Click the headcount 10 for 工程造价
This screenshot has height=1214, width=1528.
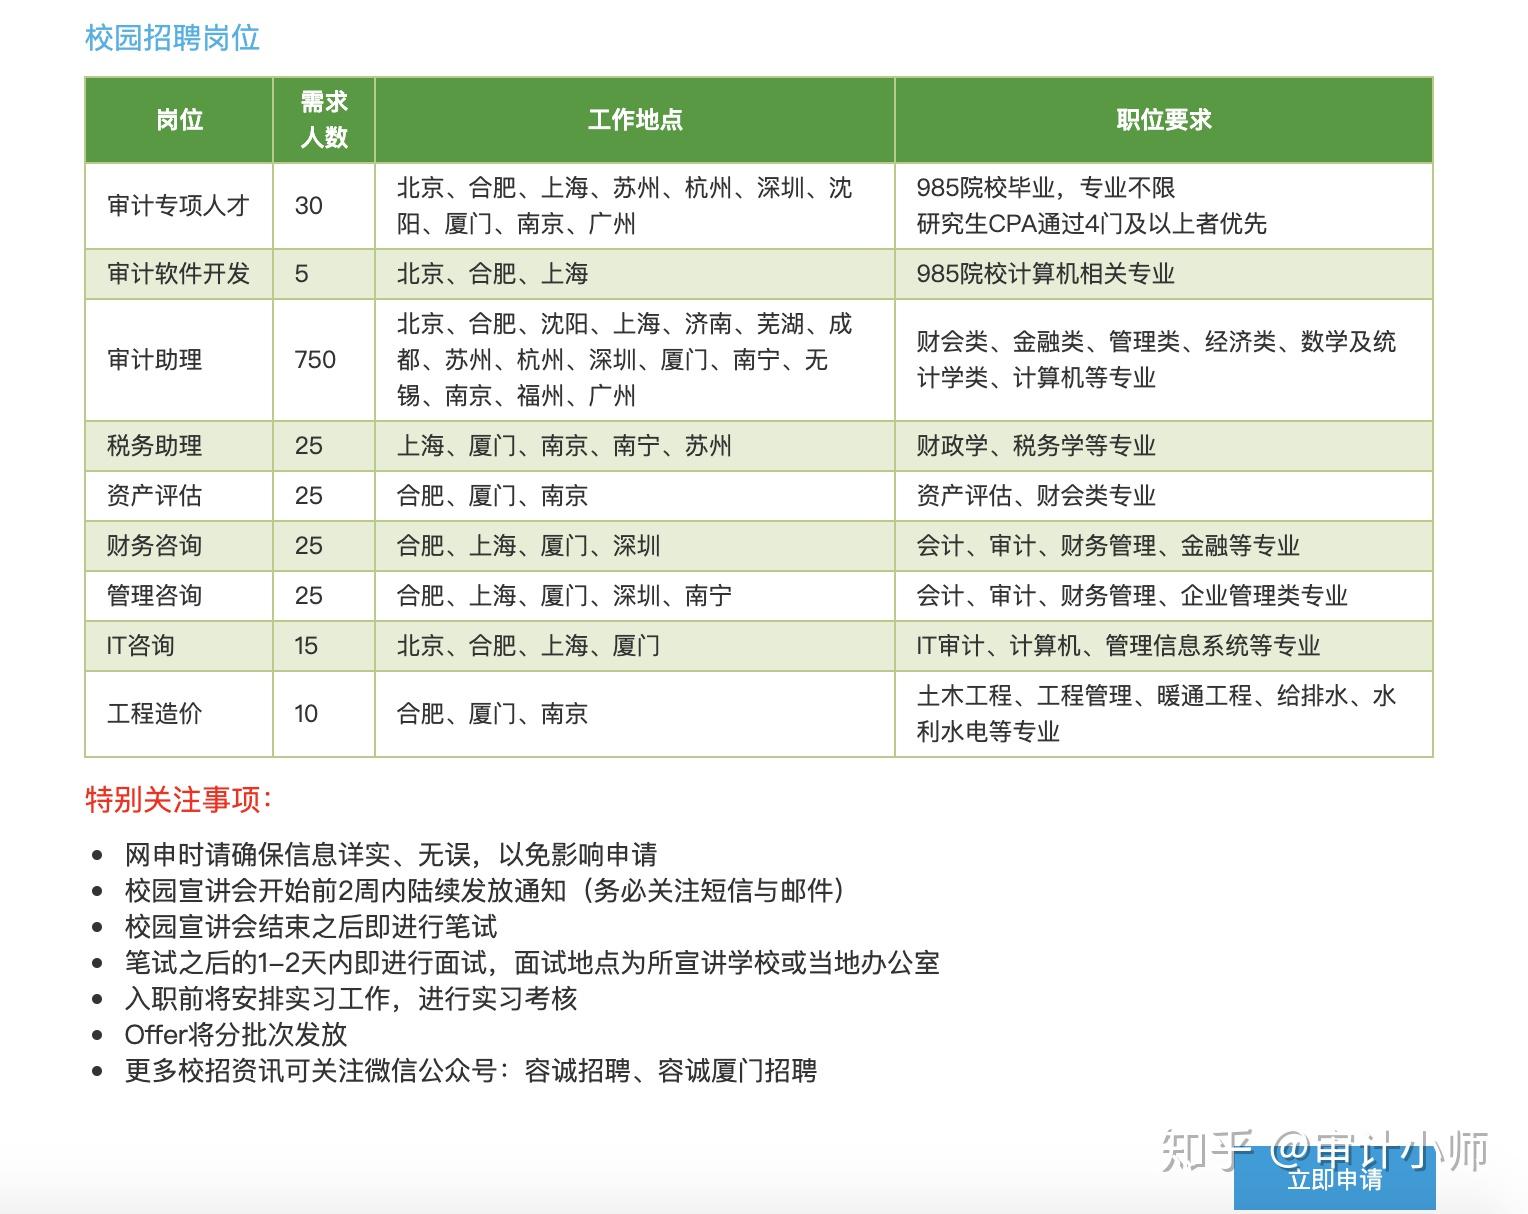point(324,714)
